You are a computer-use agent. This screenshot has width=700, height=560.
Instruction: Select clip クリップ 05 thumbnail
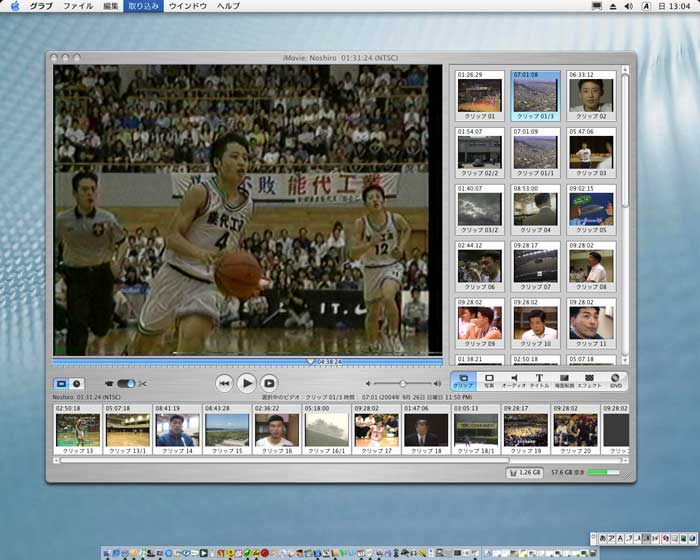click(x=591, y=209)
